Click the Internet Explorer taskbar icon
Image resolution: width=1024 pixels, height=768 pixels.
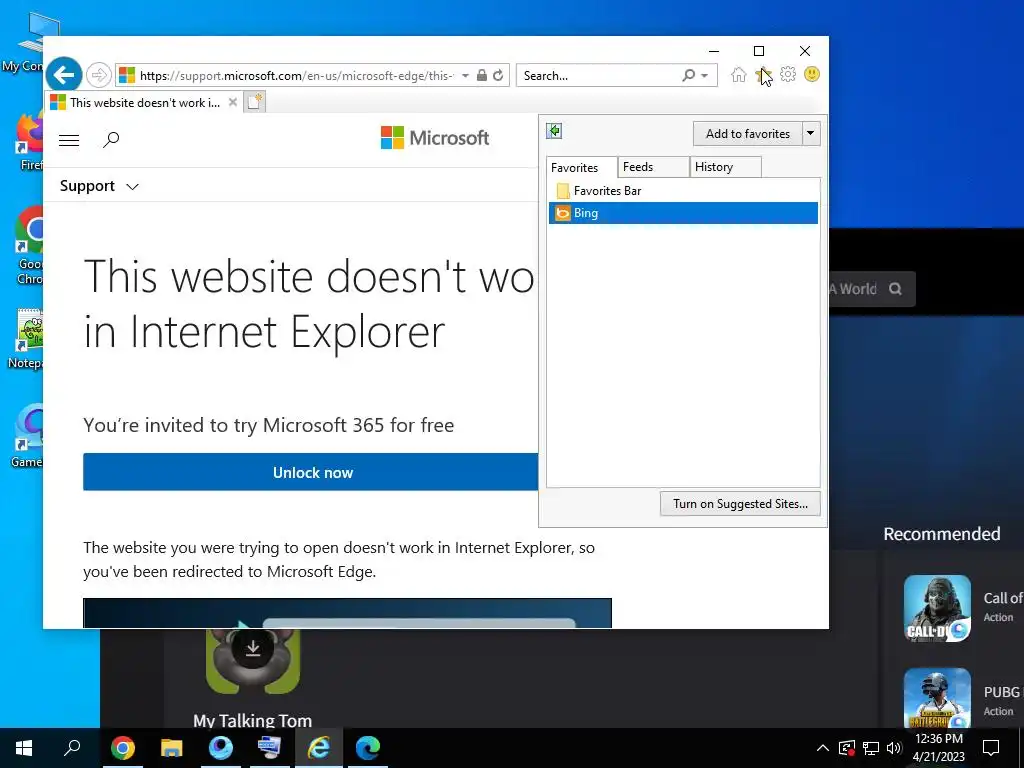[319, 748]
